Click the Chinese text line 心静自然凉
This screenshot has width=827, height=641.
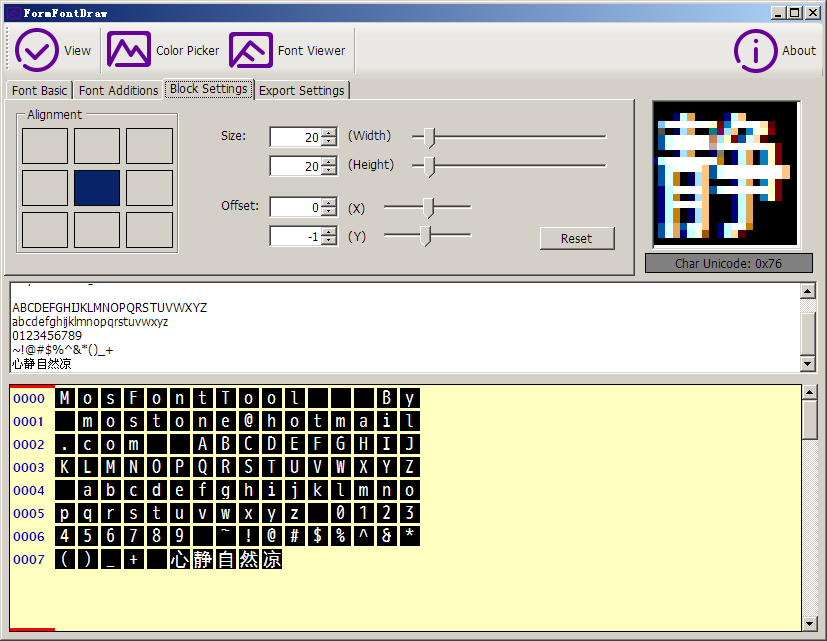(42, 363)
